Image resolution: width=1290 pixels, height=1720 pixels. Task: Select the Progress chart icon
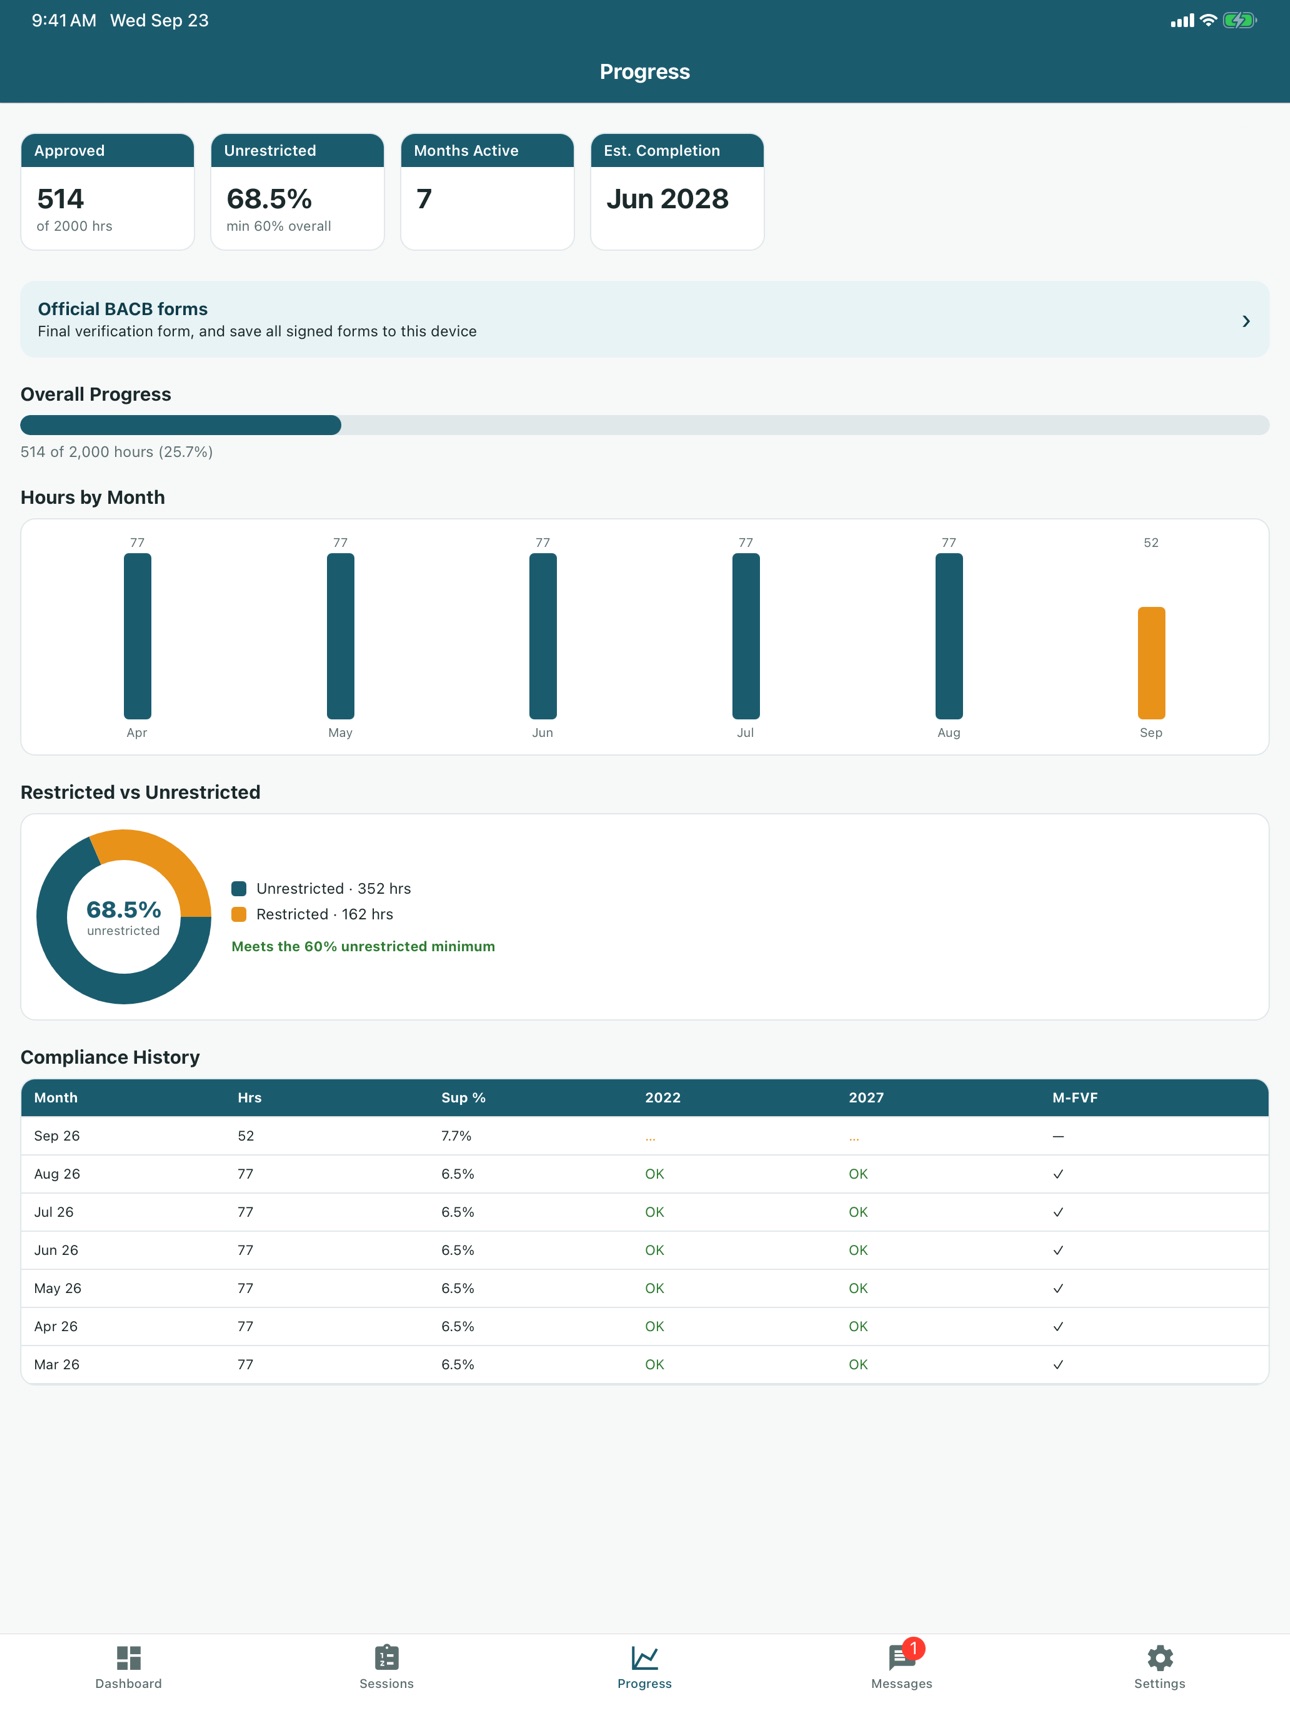645,1657
